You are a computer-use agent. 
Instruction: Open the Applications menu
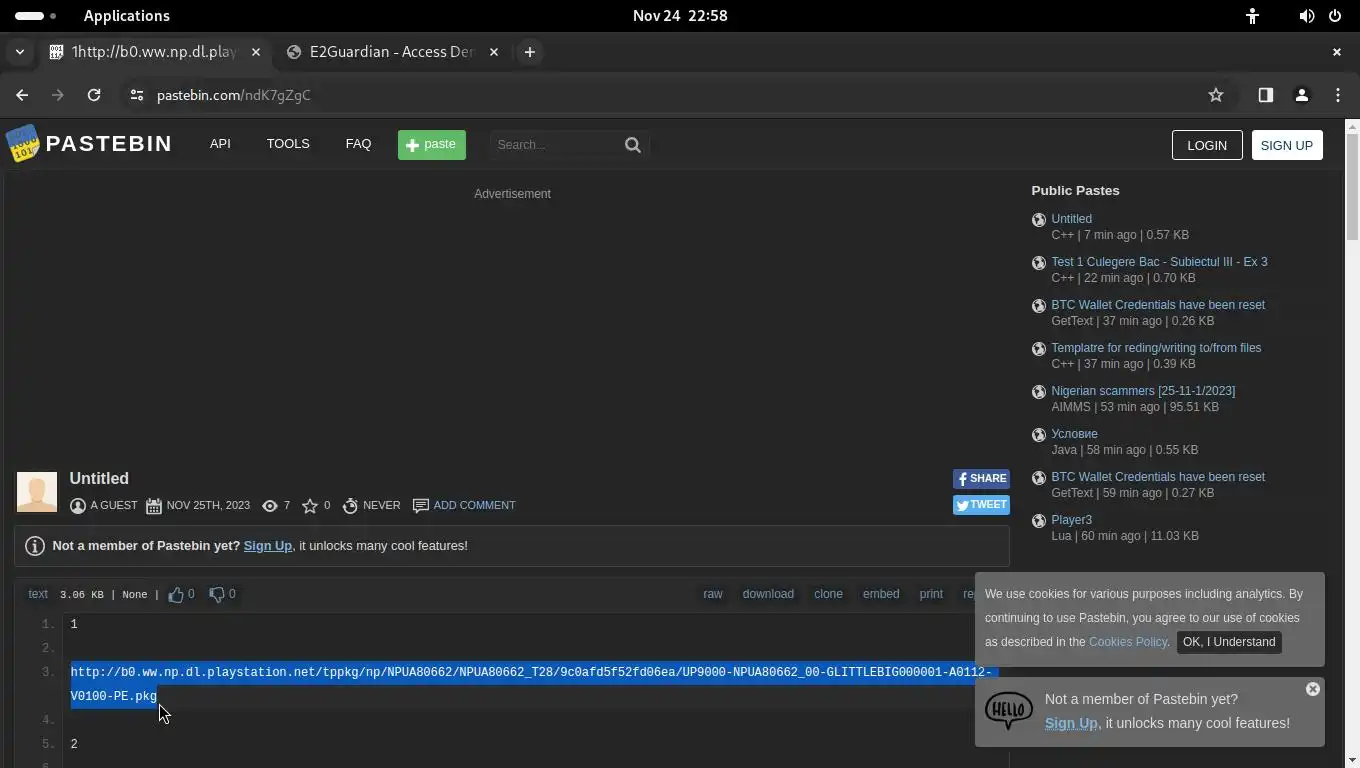[127, 16]
